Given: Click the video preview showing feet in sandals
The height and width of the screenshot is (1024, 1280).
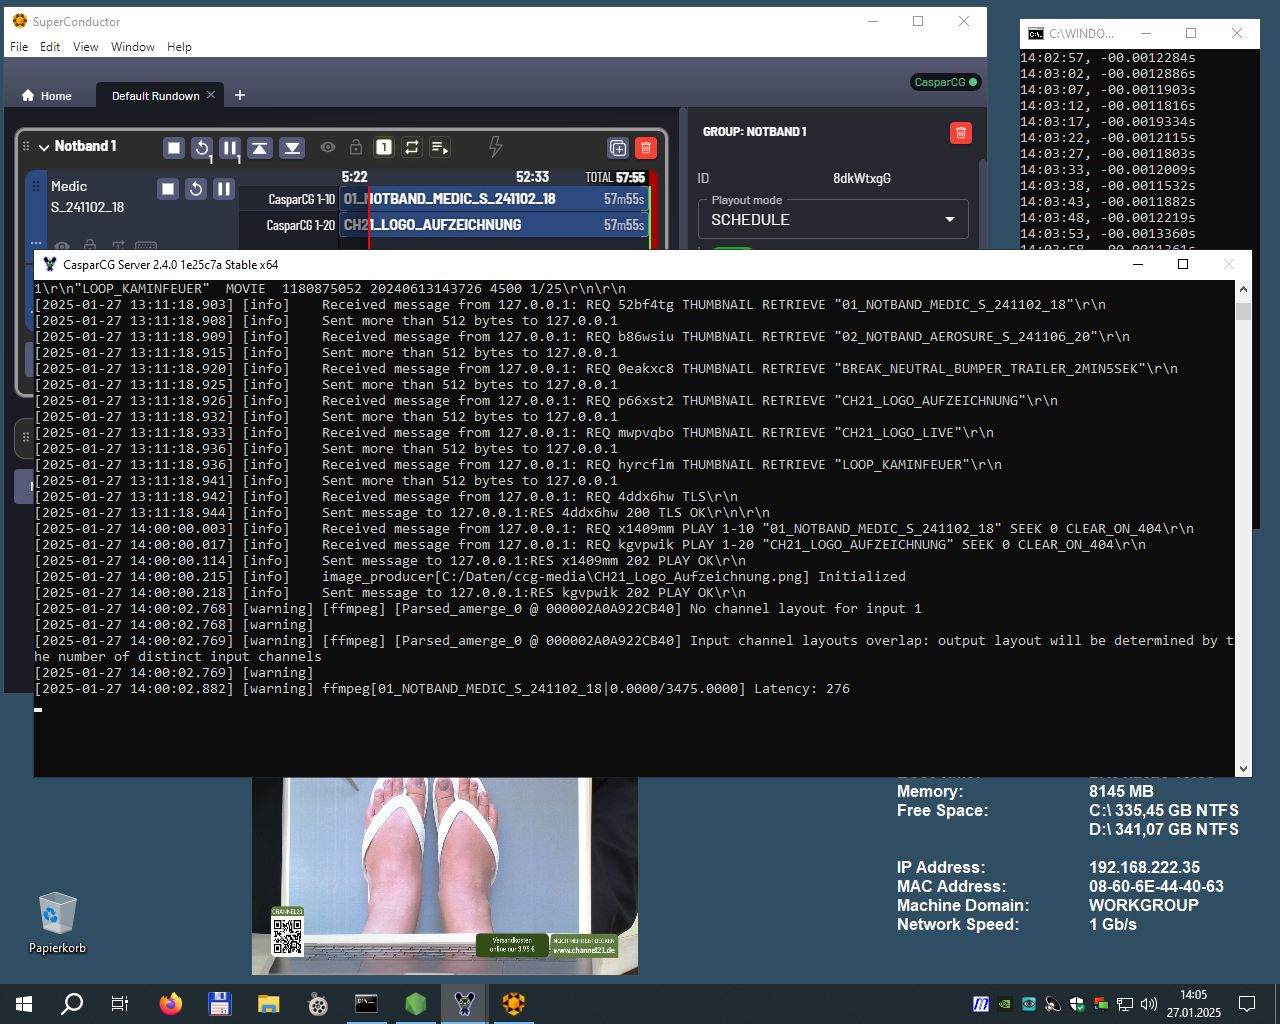Looking at the screenshot, I should (x=445, y=876).
